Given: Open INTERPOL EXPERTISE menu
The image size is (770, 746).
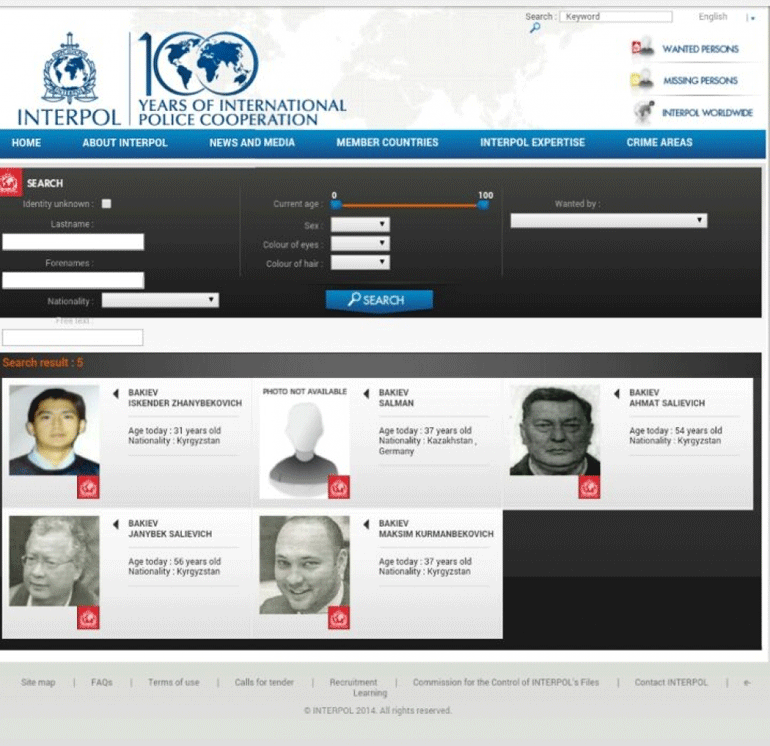Looking at the screenshot, I should 532,142.
